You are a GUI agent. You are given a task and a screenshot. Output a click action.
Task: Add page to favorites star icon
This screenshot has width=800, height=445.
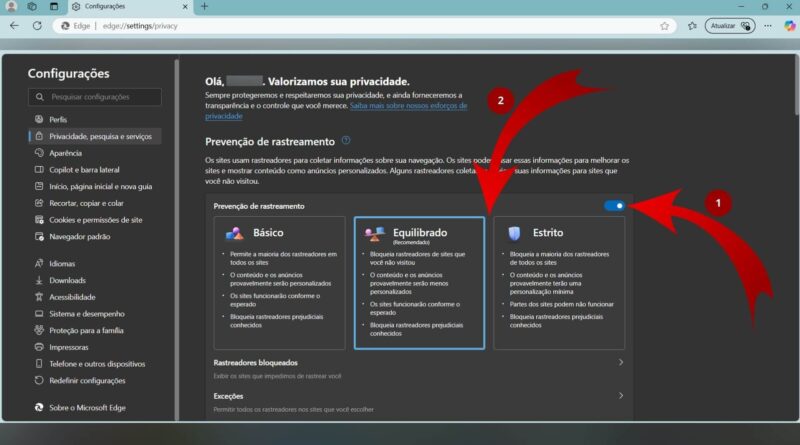click(664, 26)
